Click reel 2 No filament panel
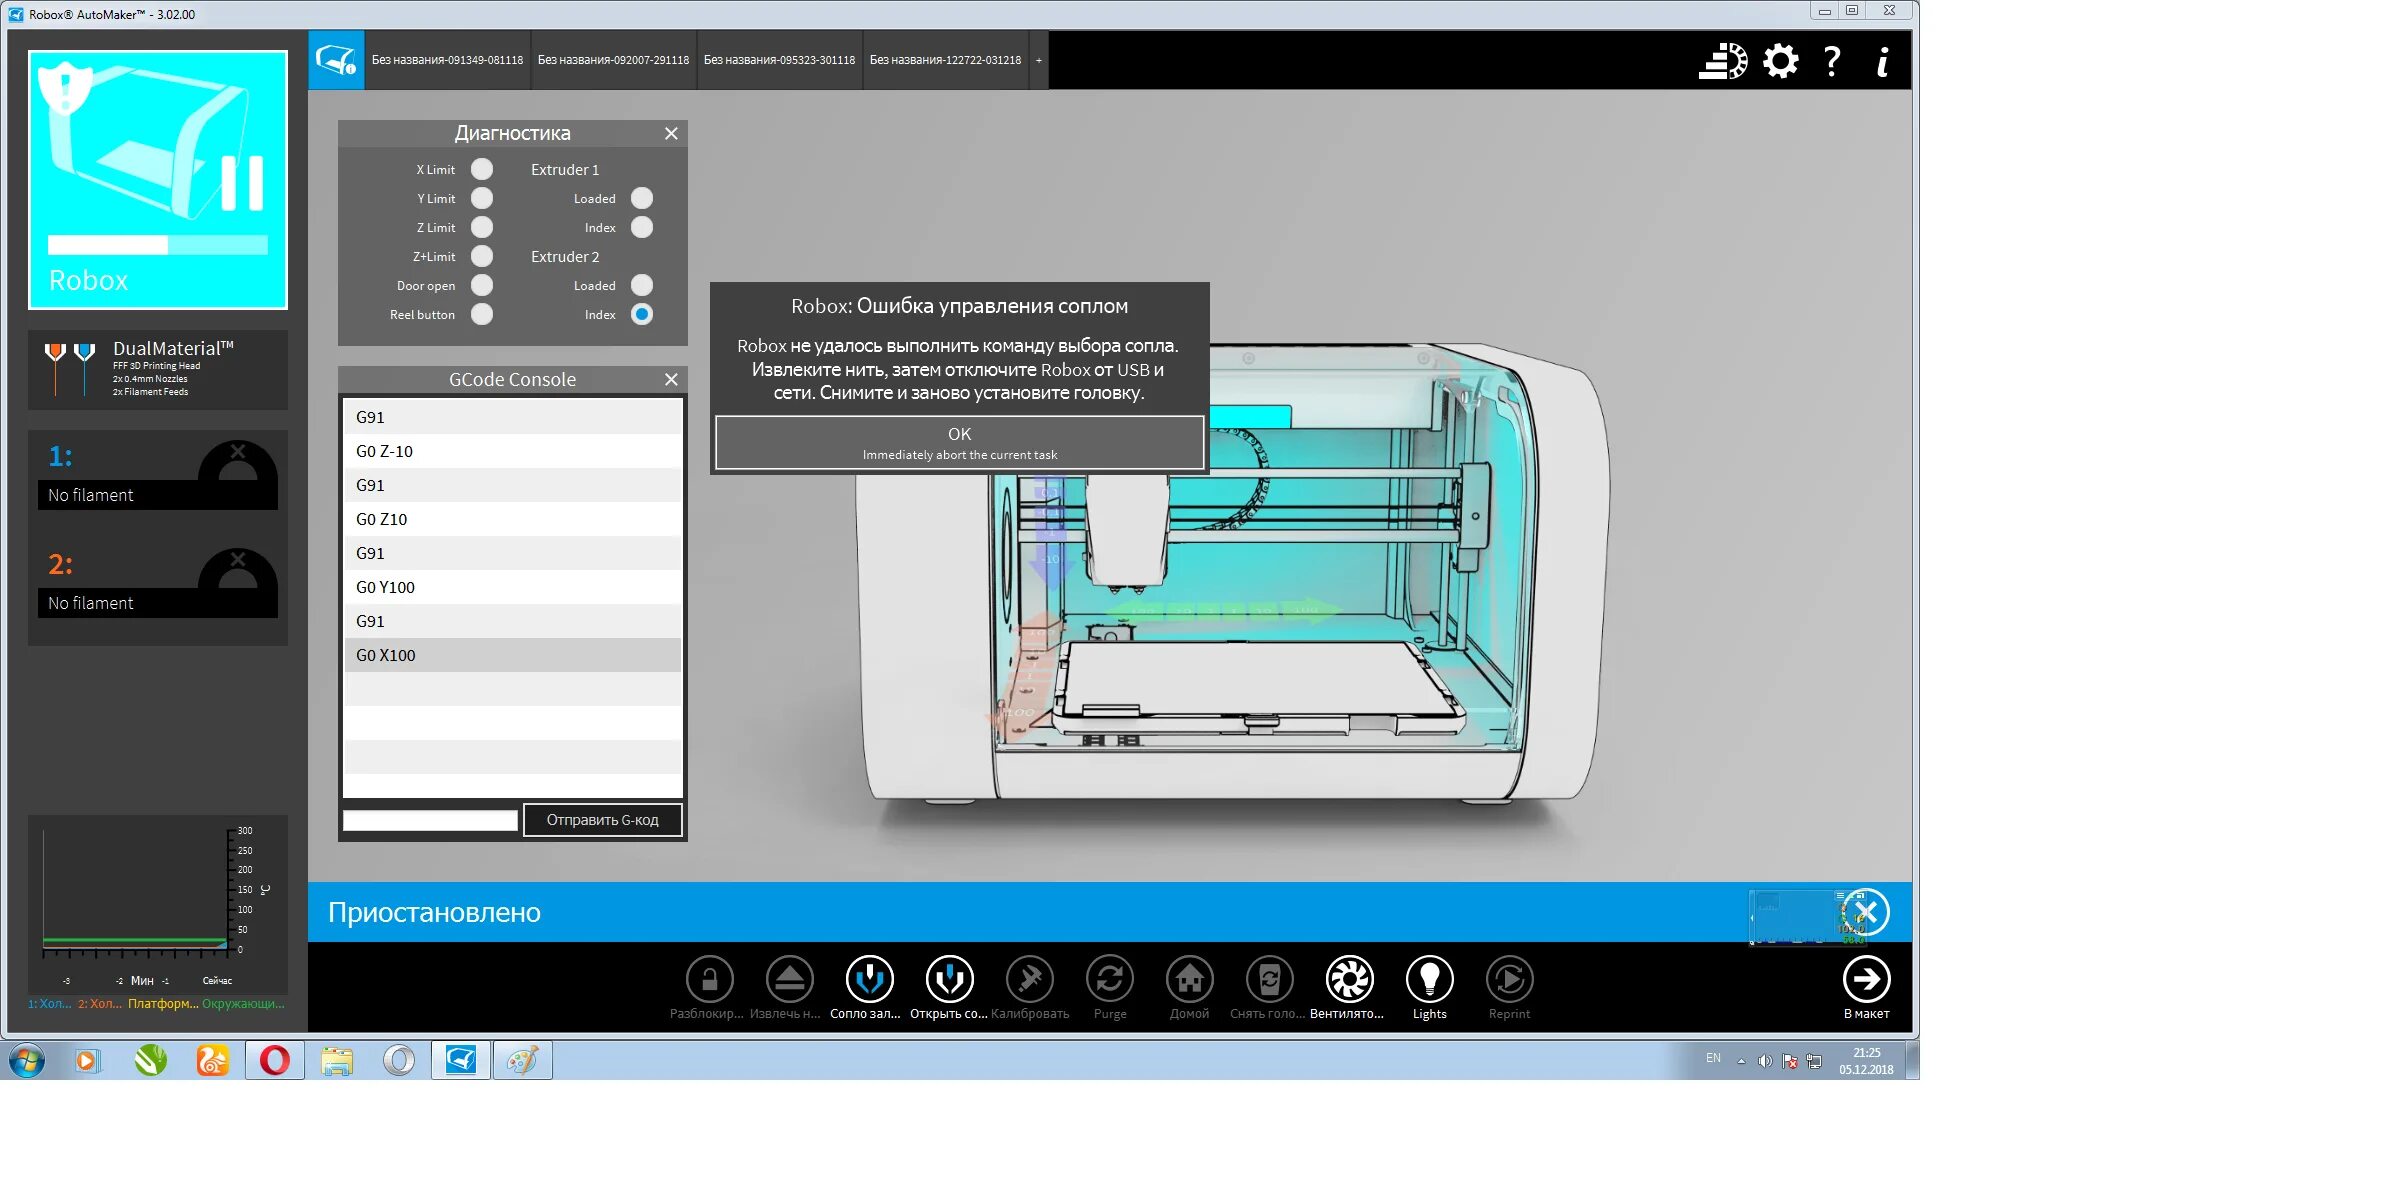The height and width of the screenshot is (1182, 2408). [x=158, y=582]
